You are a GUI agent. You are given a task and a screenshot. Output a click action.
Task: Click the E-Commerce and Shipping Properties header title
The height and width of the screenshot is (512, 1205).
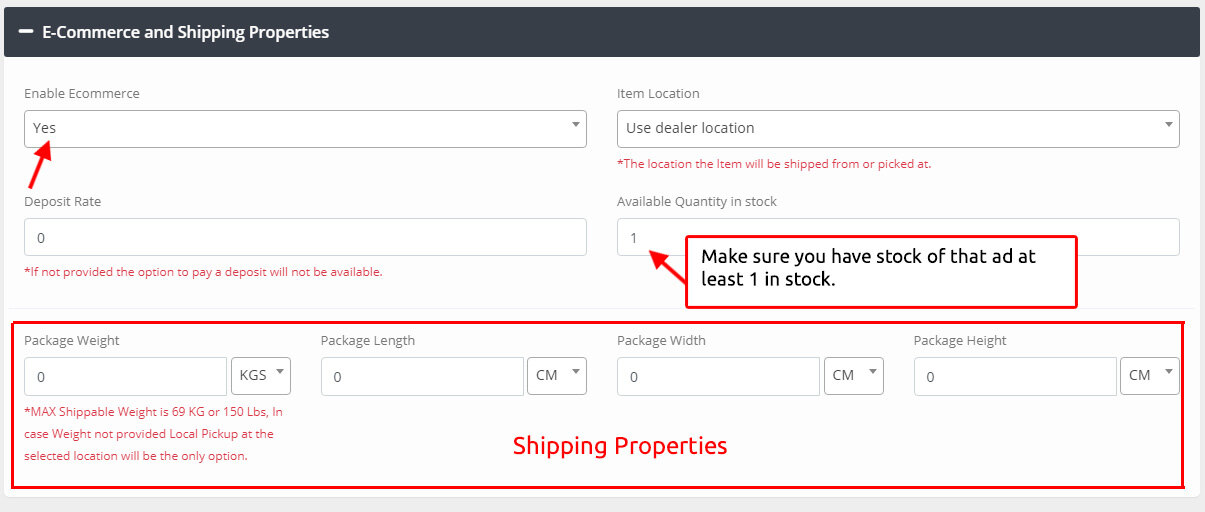point(185,32)
